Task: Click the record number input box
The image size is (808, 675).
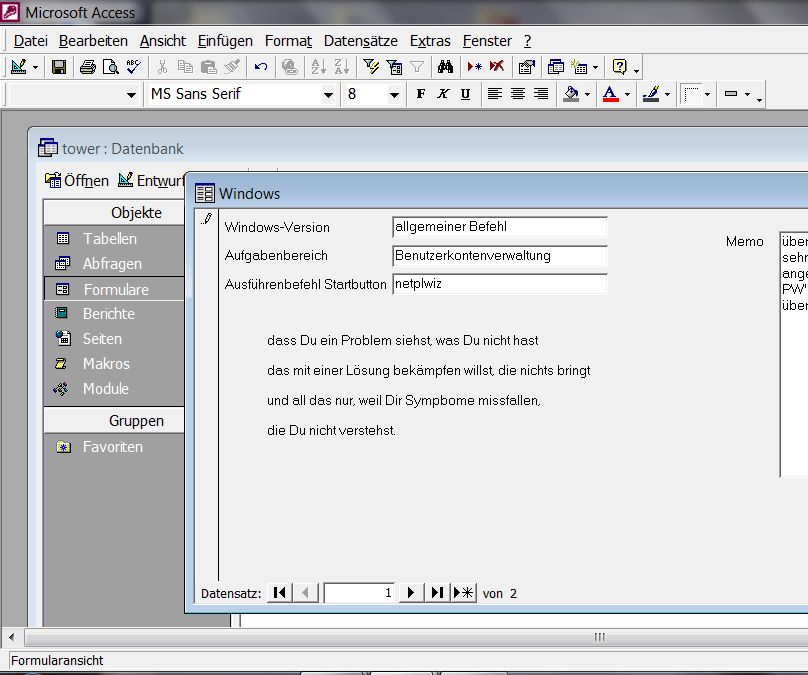Action: coord(359,593)
